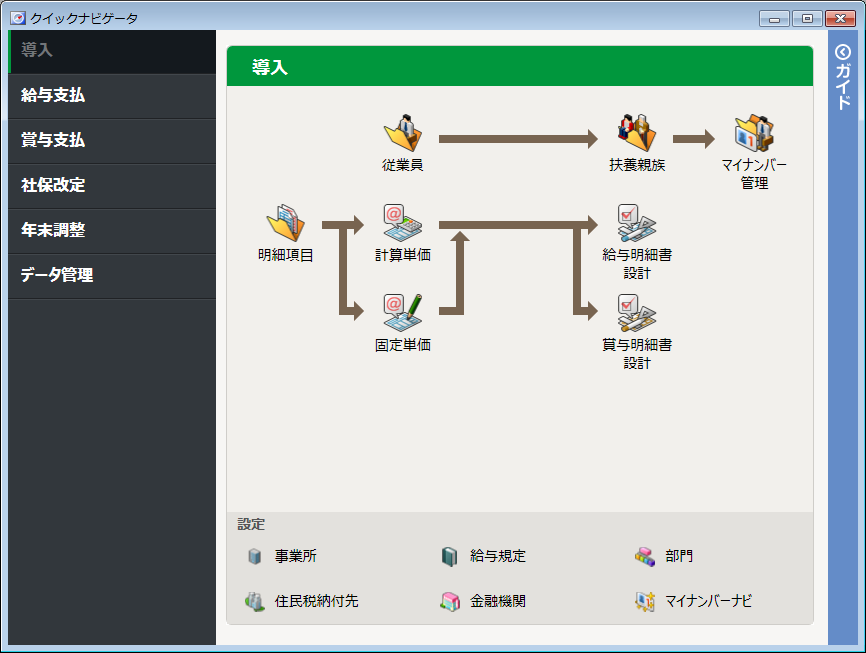Click the 事業所 settings link
The image size is (866, 653).
pos(295,556)
